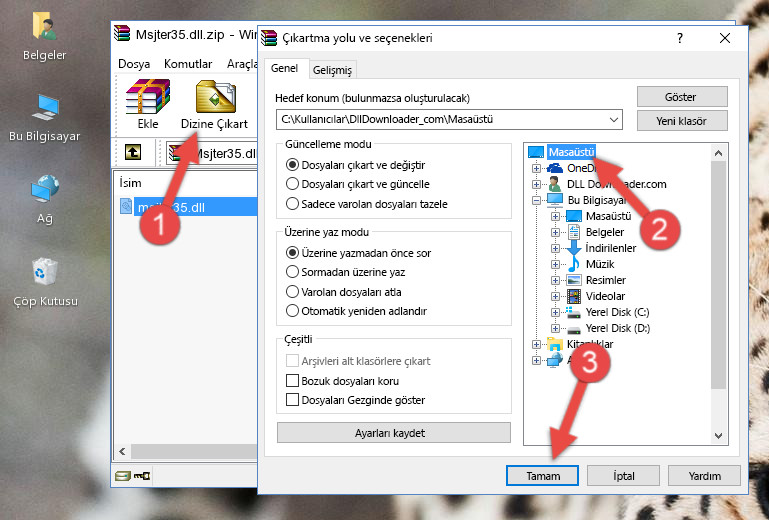Viewport: 769px width, 520px height.
Task: Choose 'Dosyaları çıkart ve değiştir' option
Action: 292,165
